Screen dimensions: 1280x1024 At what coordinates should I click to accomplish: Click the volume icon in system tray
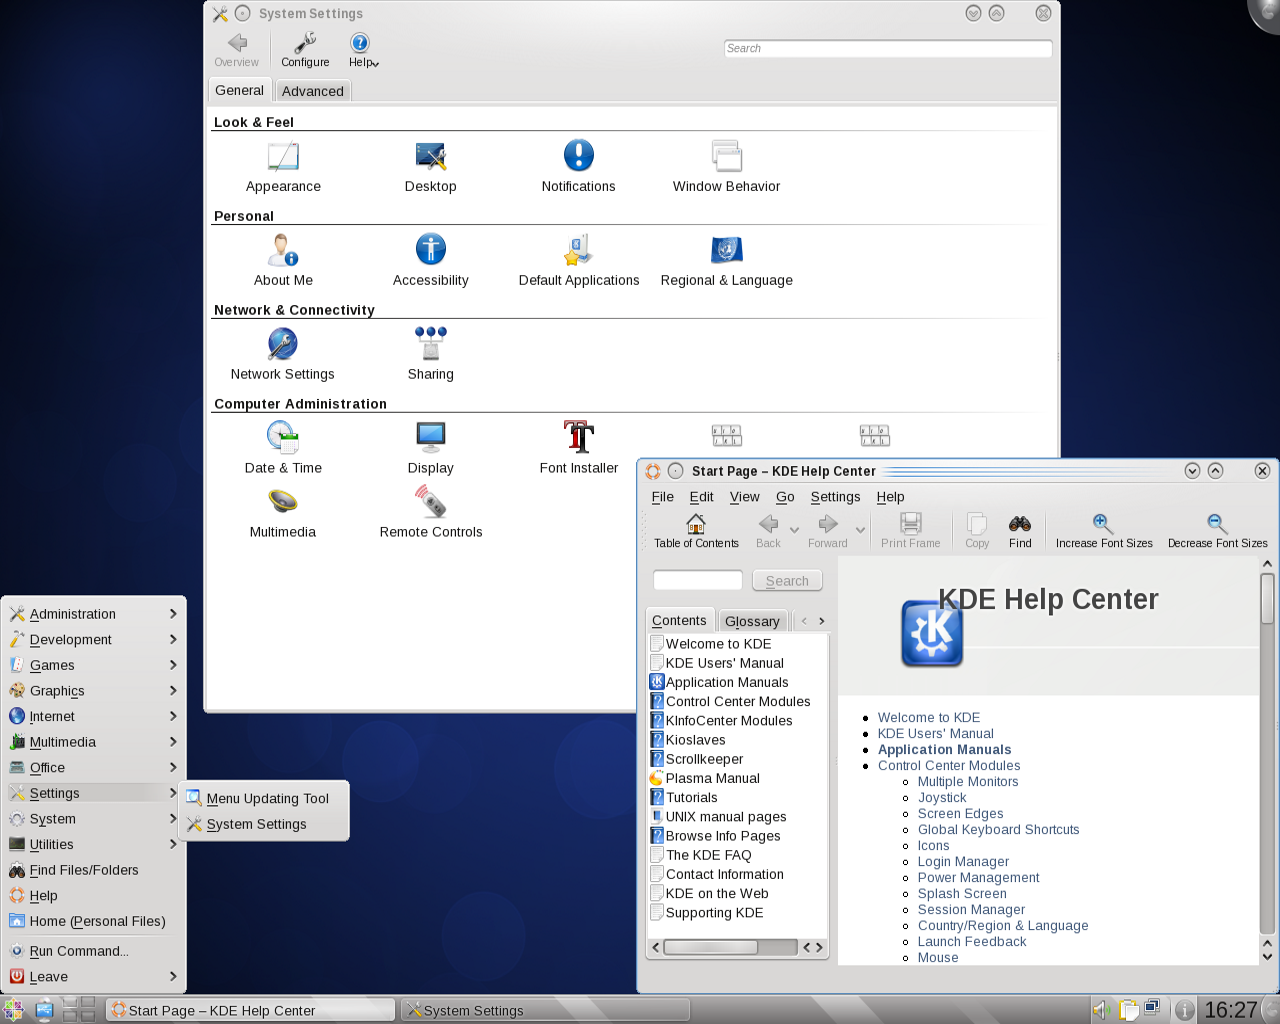tap(1101, 1010)
